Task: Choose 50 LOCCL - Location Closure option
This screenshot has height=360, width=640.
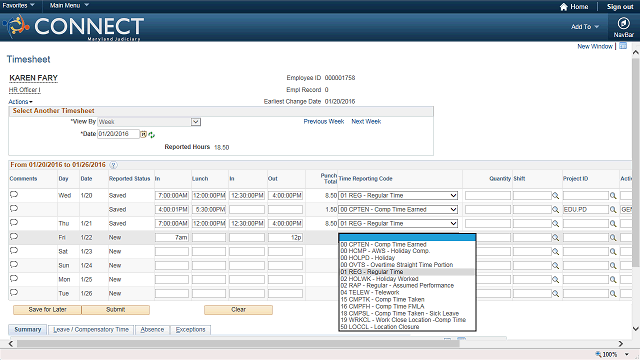Action: click(407, 327)
